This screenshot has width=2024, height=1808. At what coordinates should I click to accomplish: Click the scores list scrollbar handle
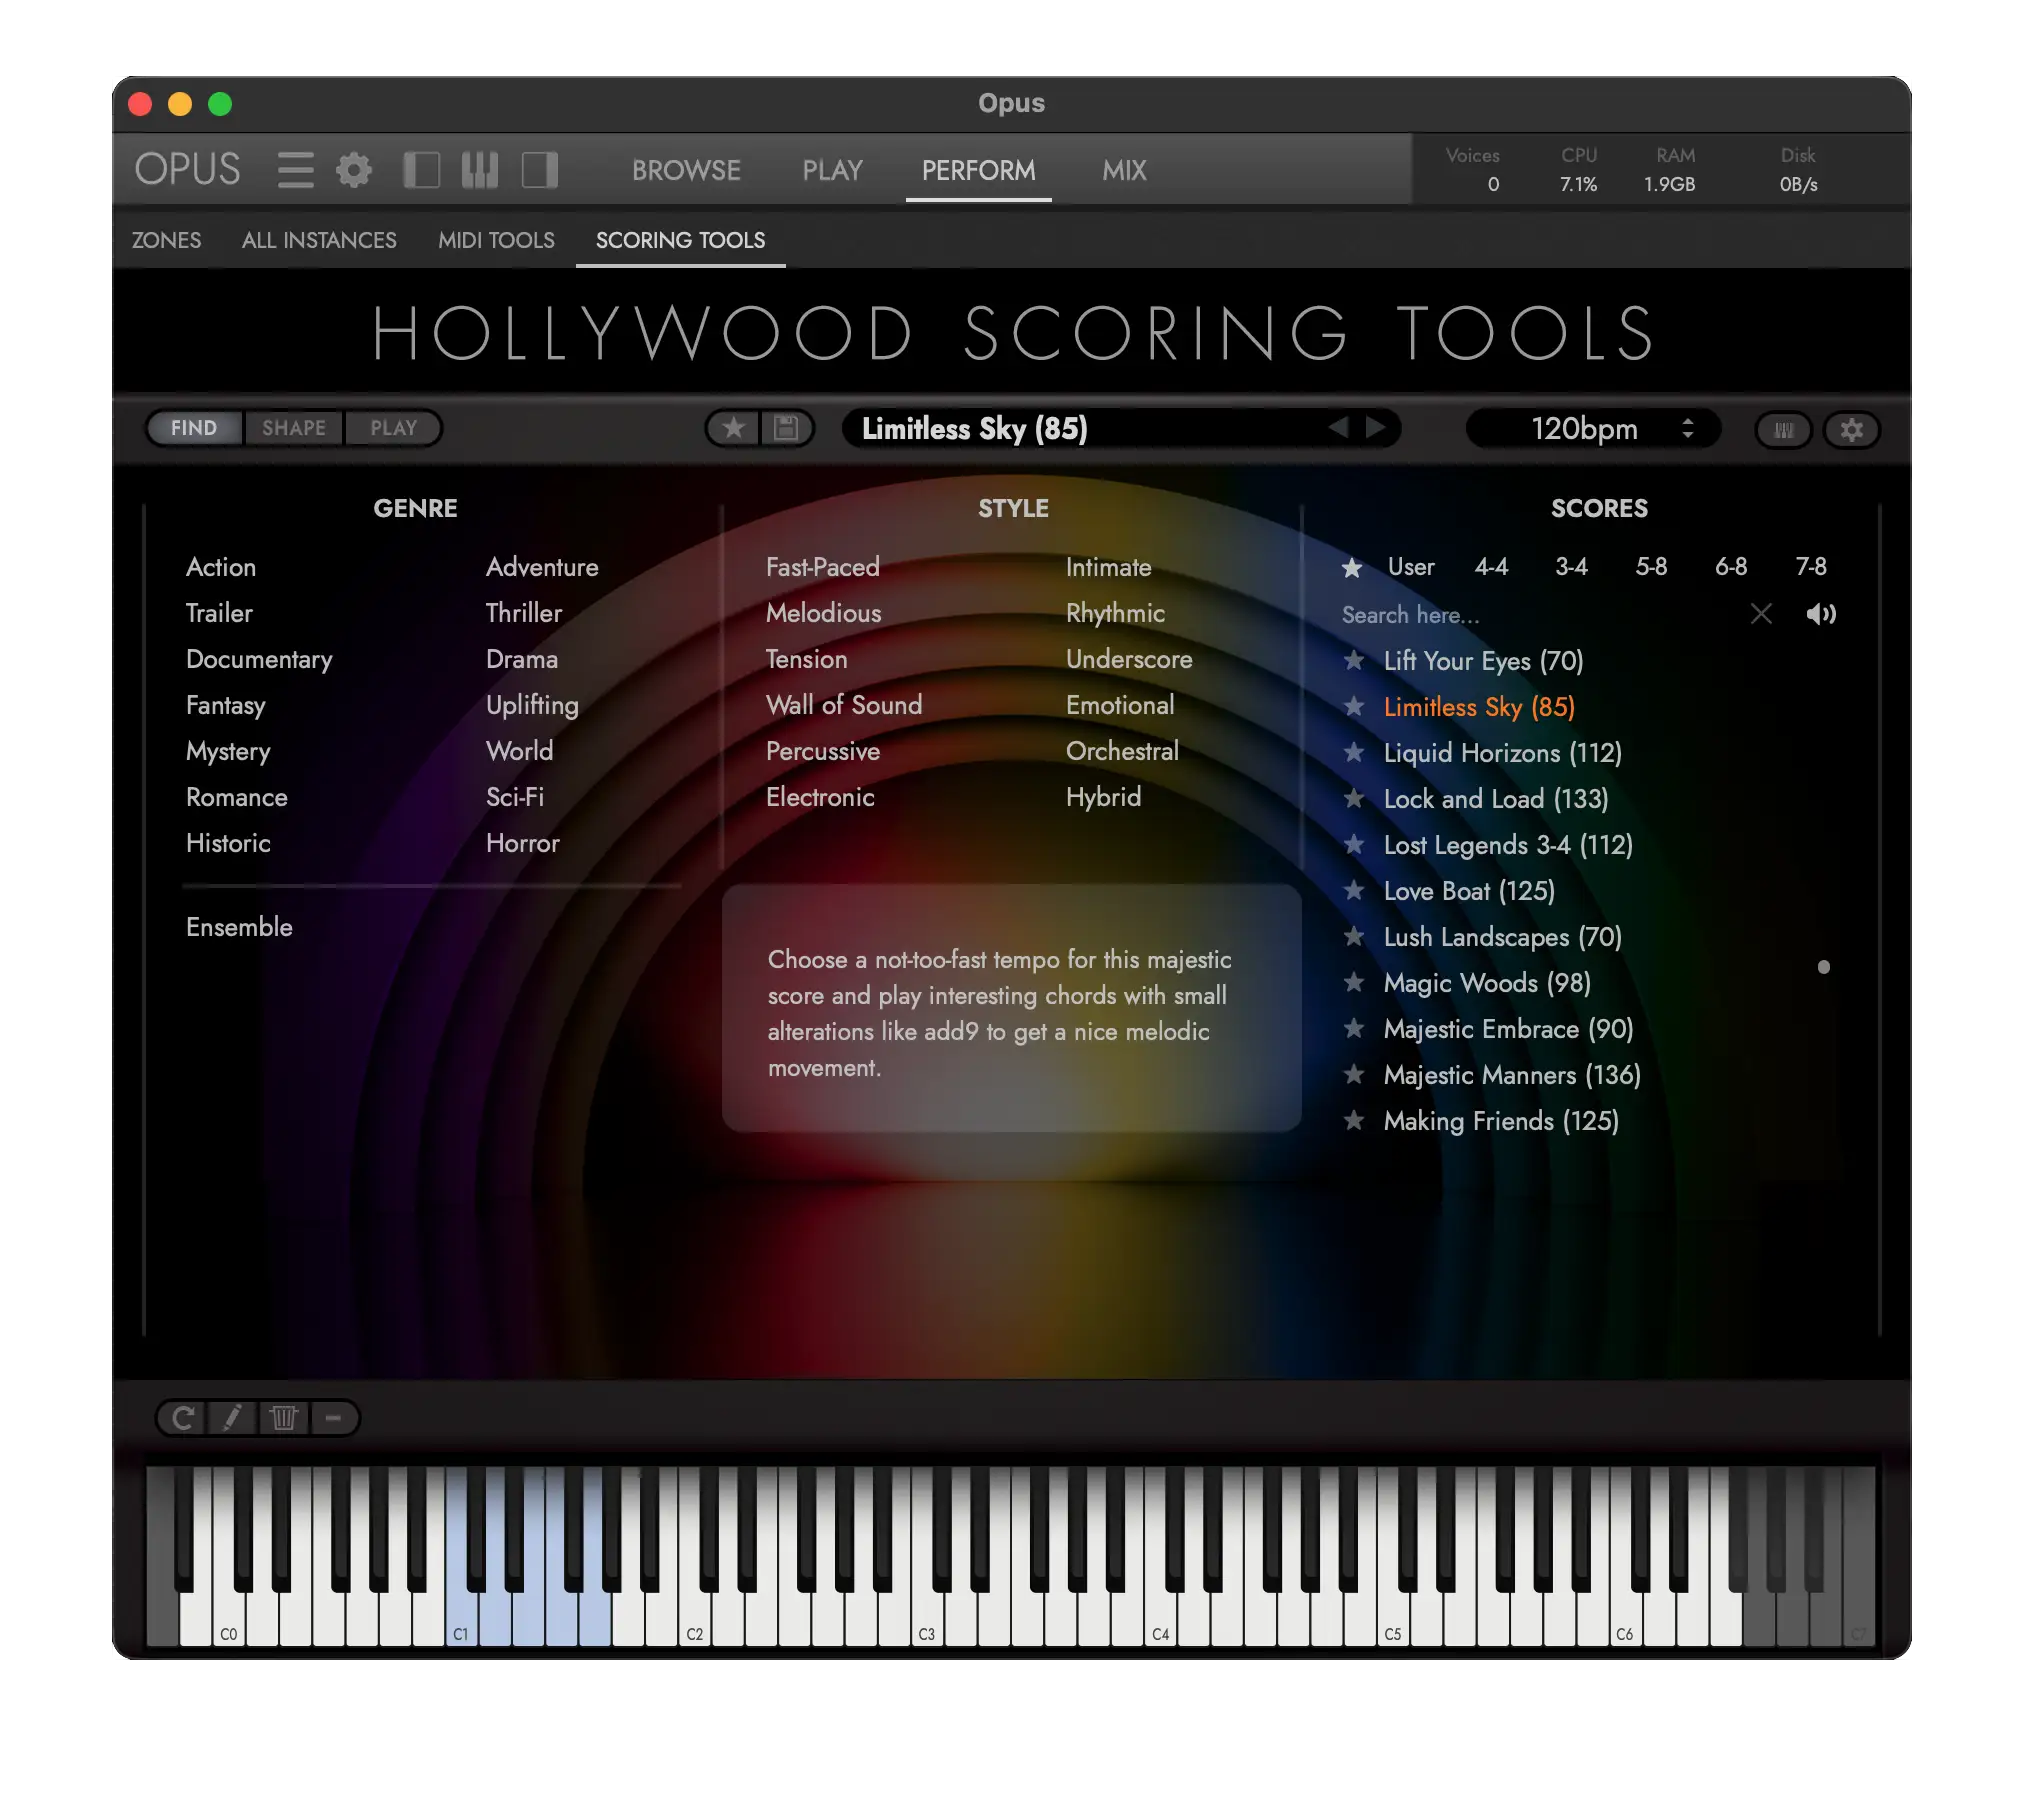(1823, 967)
